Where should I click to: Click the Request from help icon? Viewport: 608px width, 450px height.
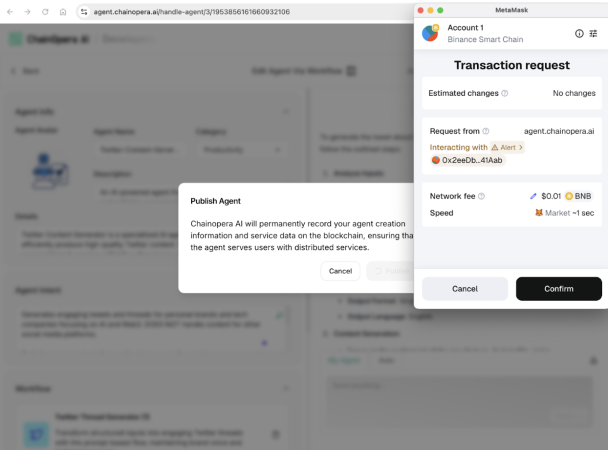486,131
